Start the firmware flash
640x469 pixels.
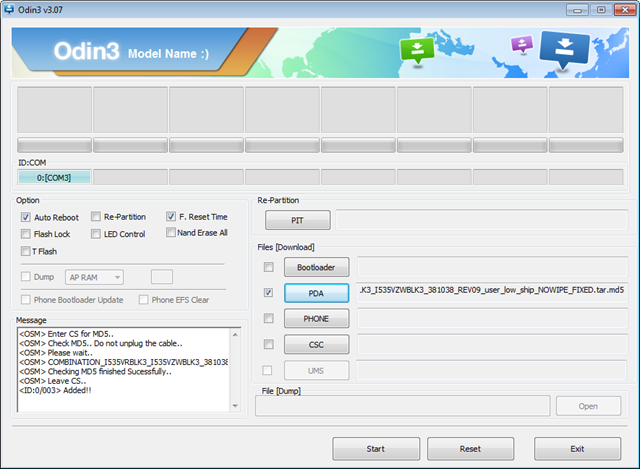(376, 449)
